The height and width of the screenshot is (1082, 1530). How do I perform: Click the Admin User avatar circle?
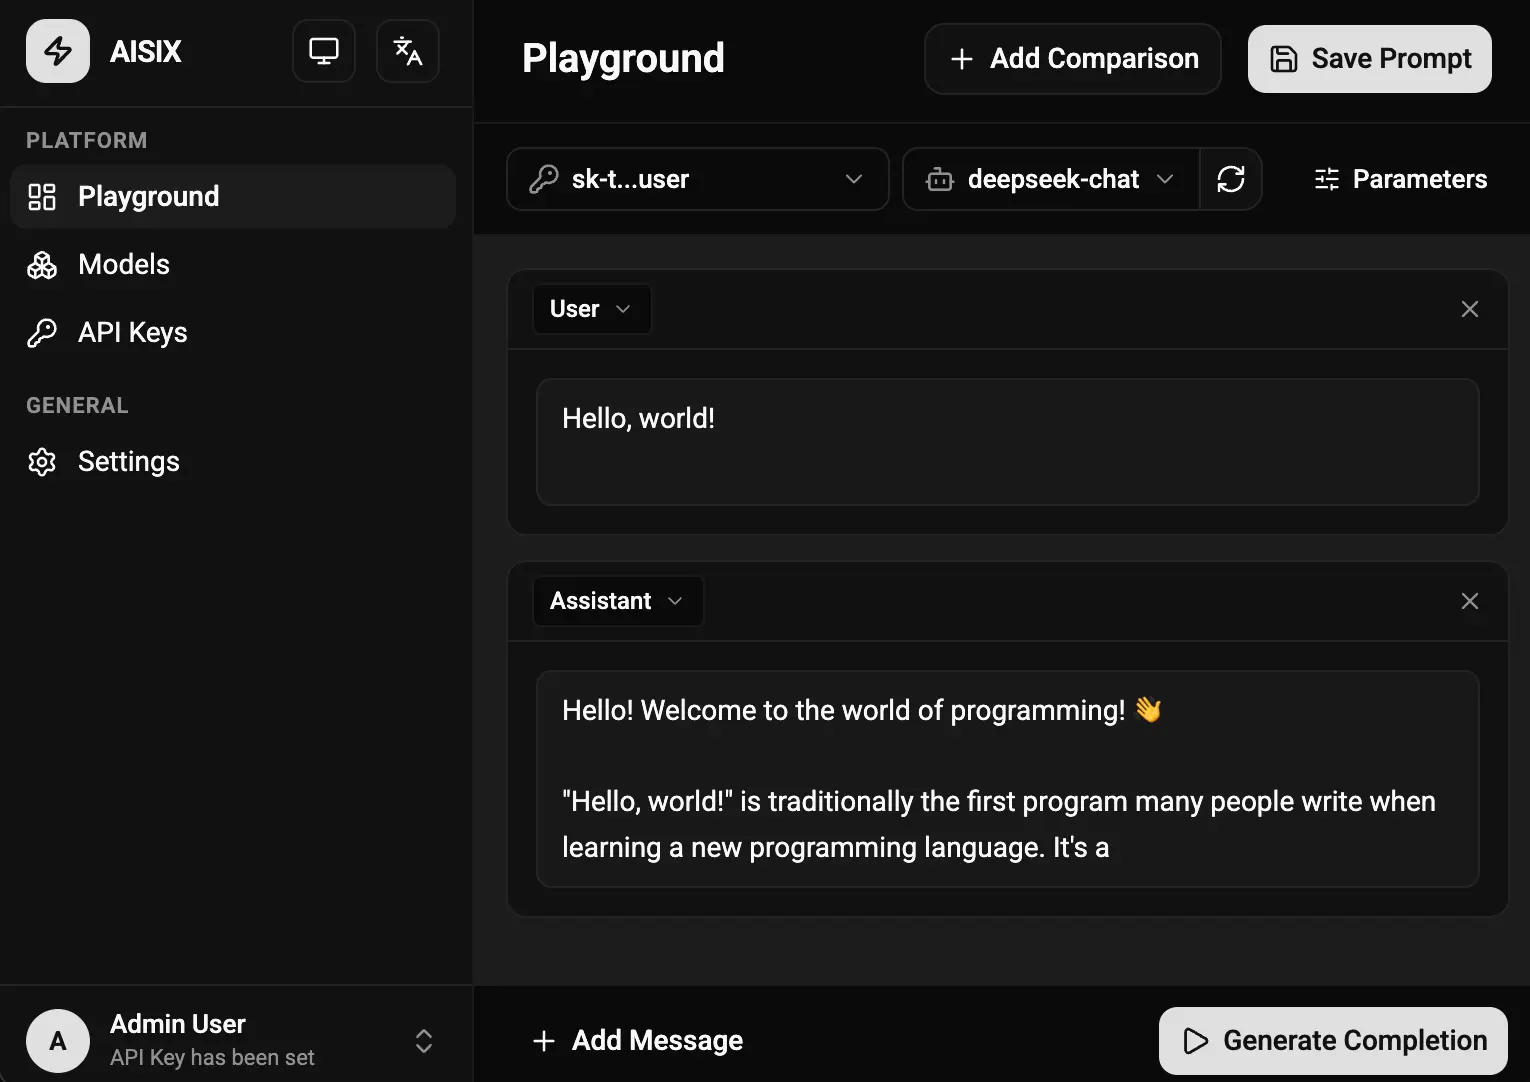[x=57, y=1040]
